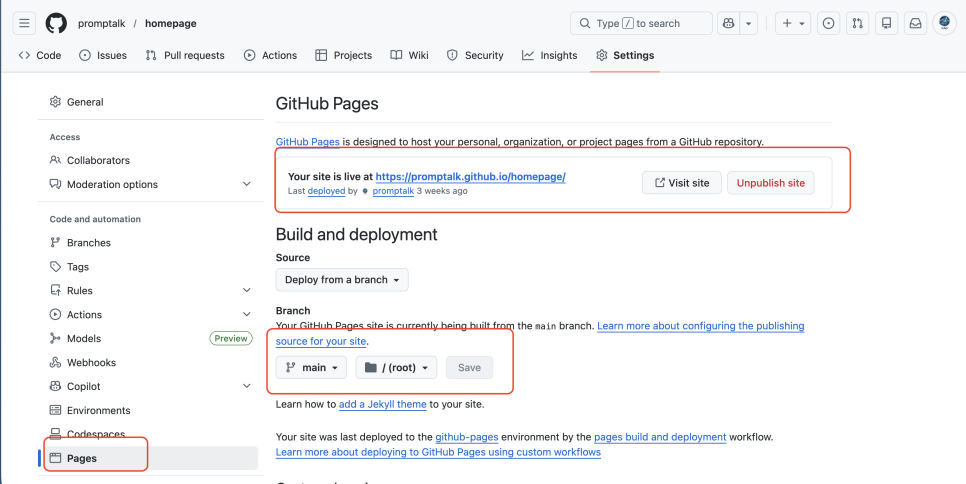Follow the add a Jekyll theme link
The image size is (966, 484).
click(383, 405)
